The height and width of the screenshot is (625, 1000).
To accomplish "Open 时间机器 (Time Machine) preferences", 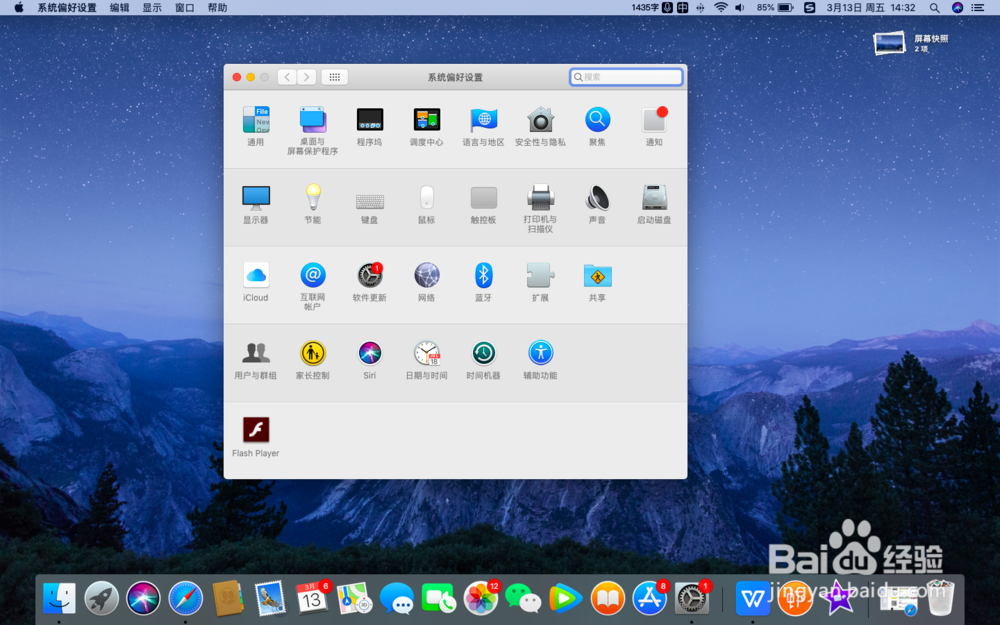I will (x=483, y=360).
